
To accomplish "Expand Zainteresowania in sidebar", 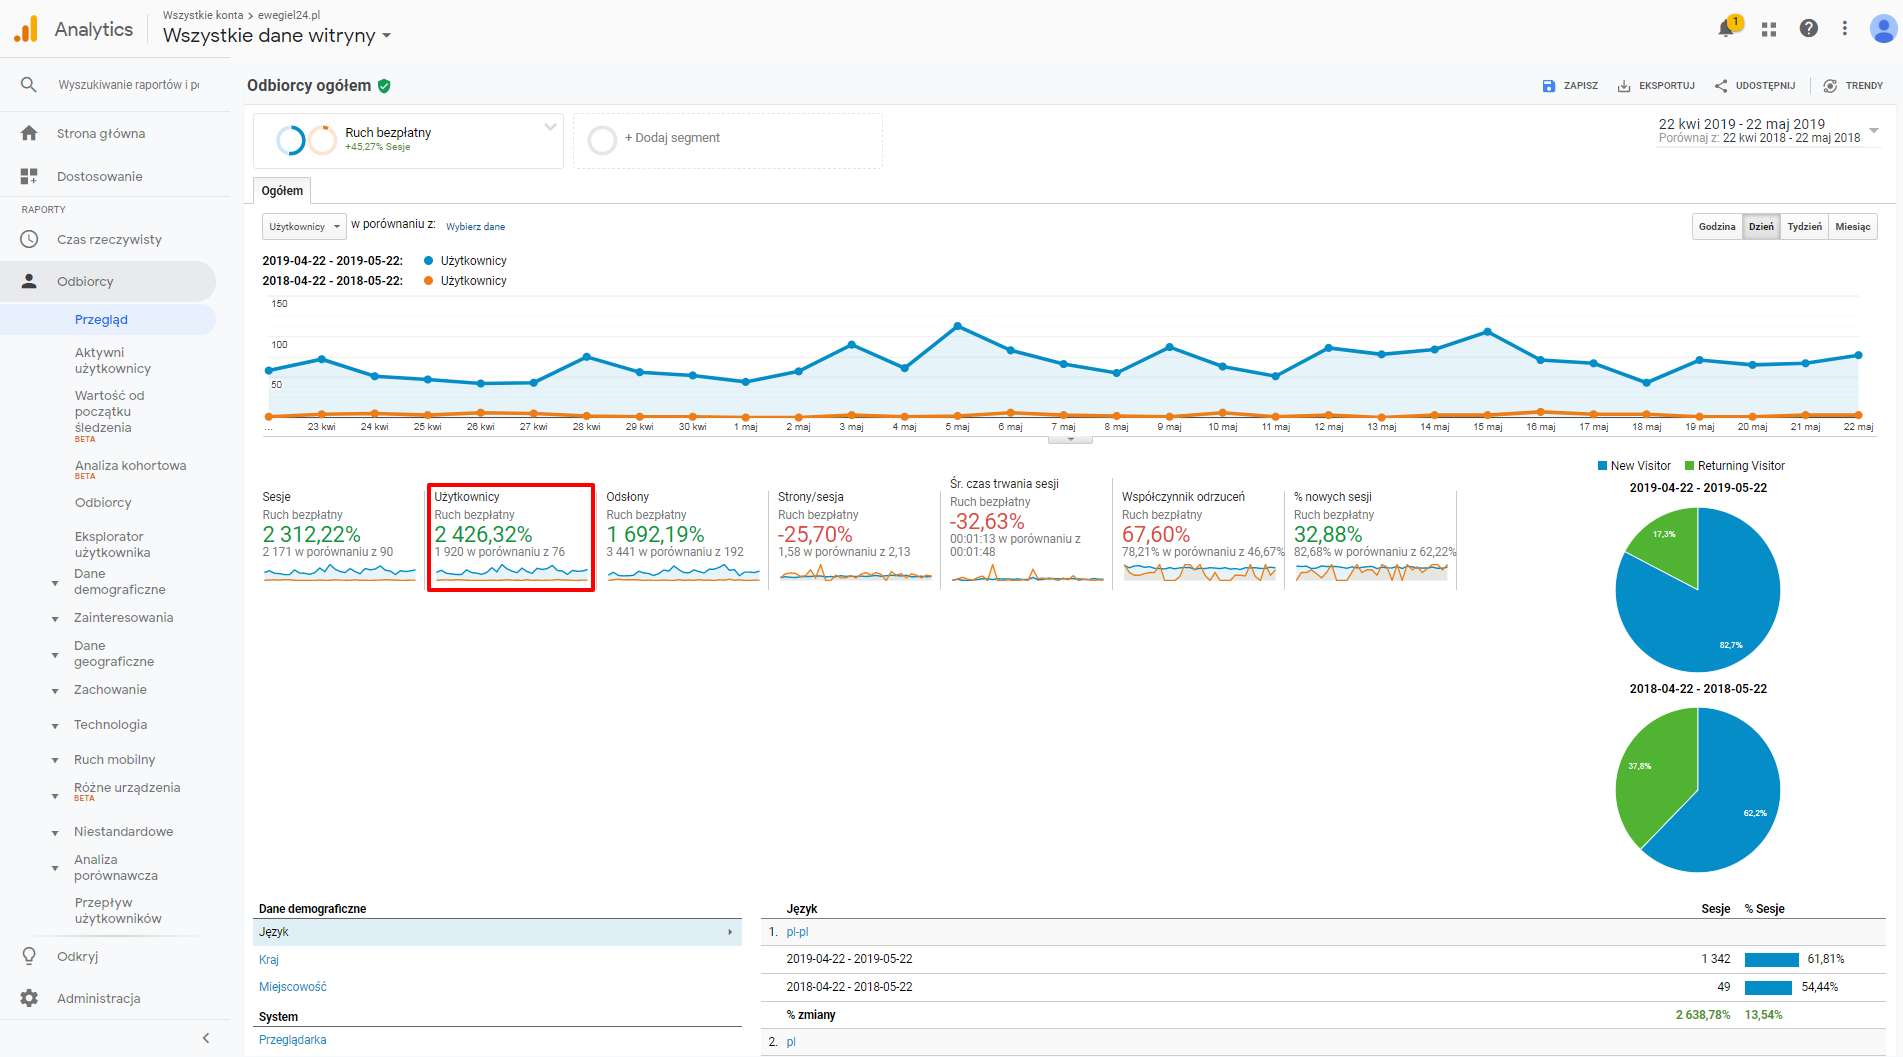I will (55, 618).
